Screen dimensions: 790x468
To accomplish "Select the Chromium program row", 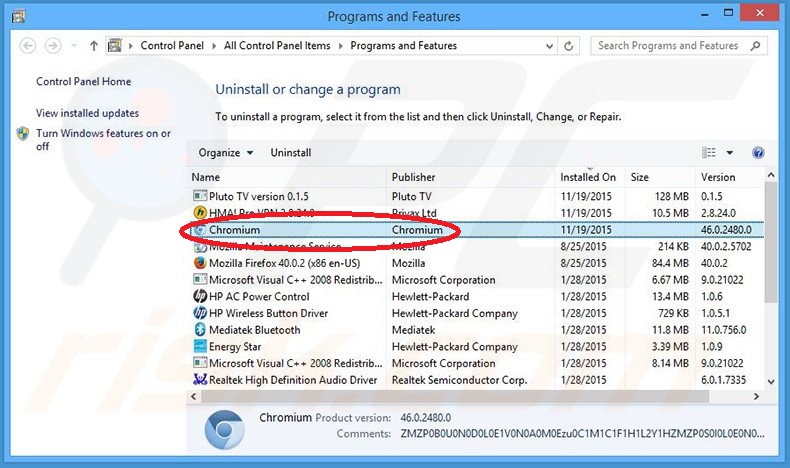I will click(476, 230).
